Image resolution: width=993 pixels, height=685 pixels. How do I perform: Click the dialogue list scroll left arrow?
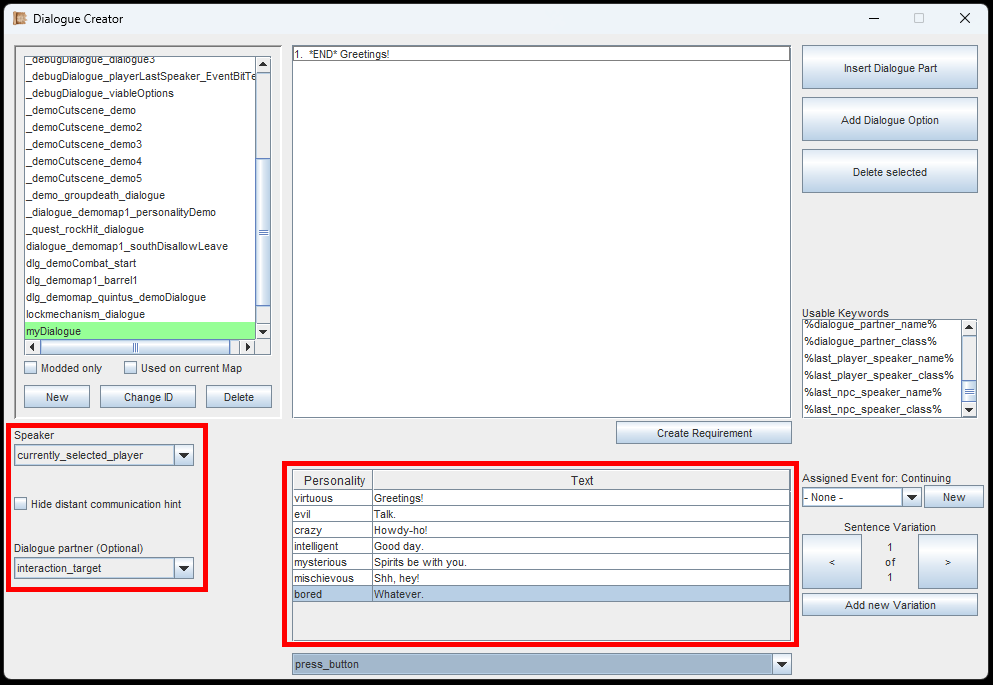pos(33,347)
